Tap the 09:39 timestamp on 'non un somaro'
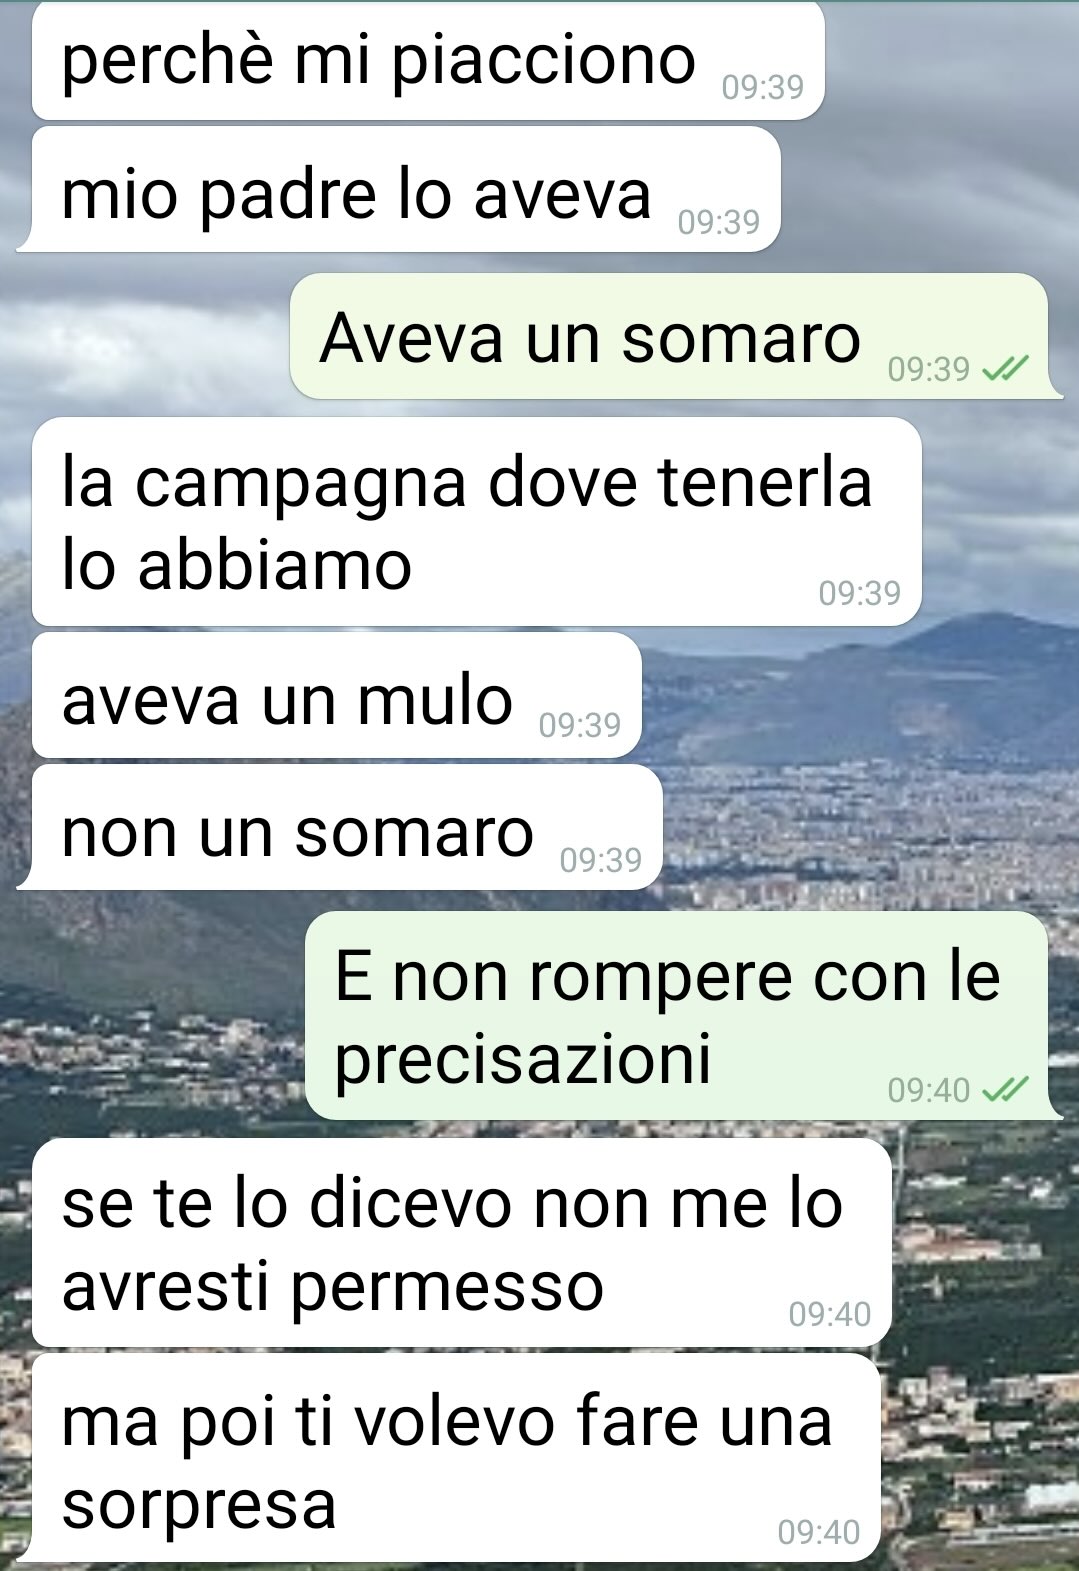 (601, 860)
